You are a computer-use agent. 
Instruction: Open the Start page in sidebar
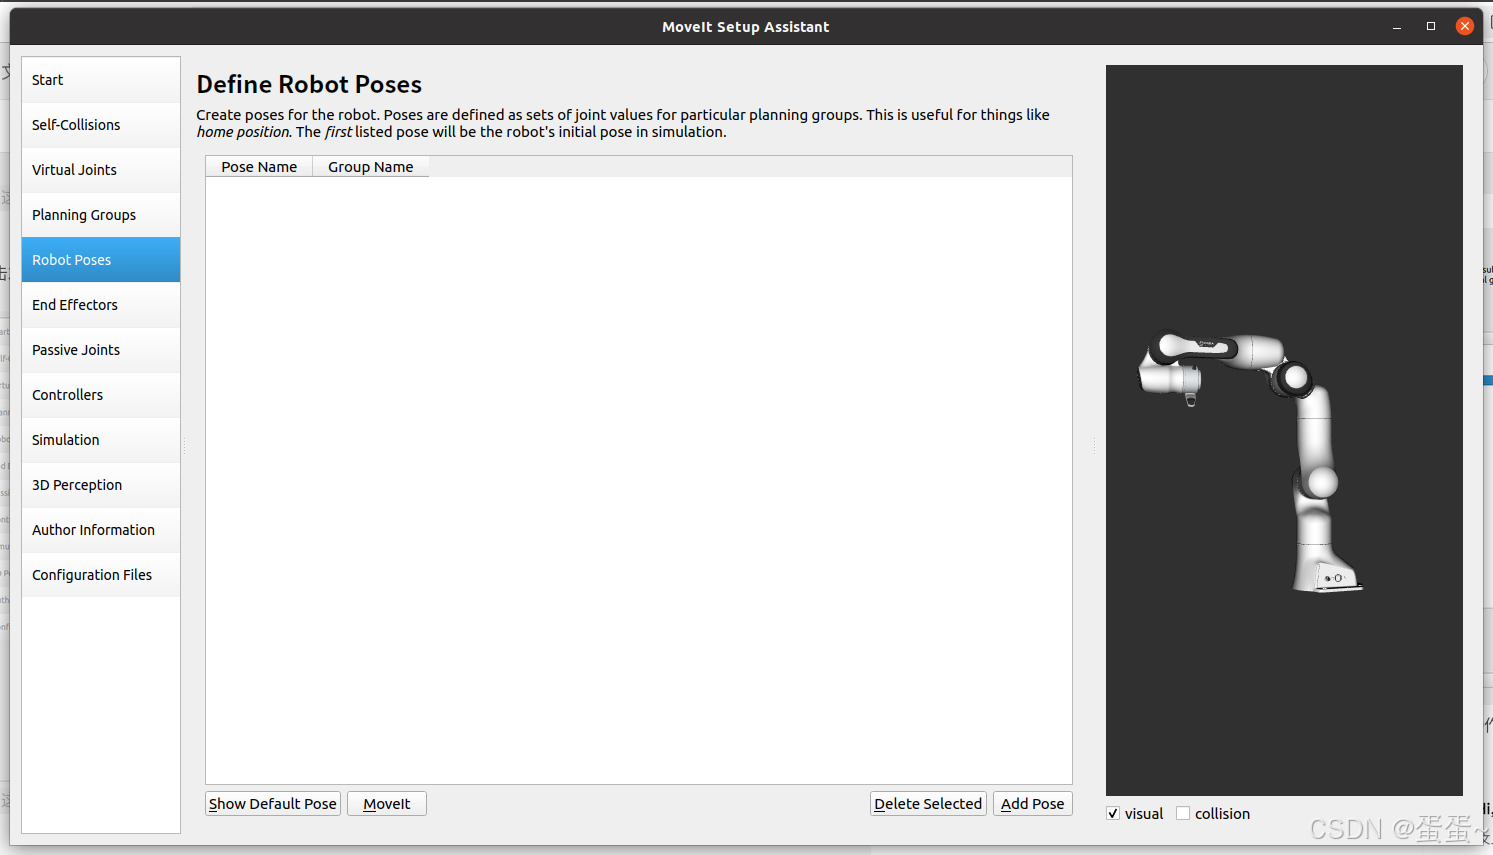click(x=101, y=80)
